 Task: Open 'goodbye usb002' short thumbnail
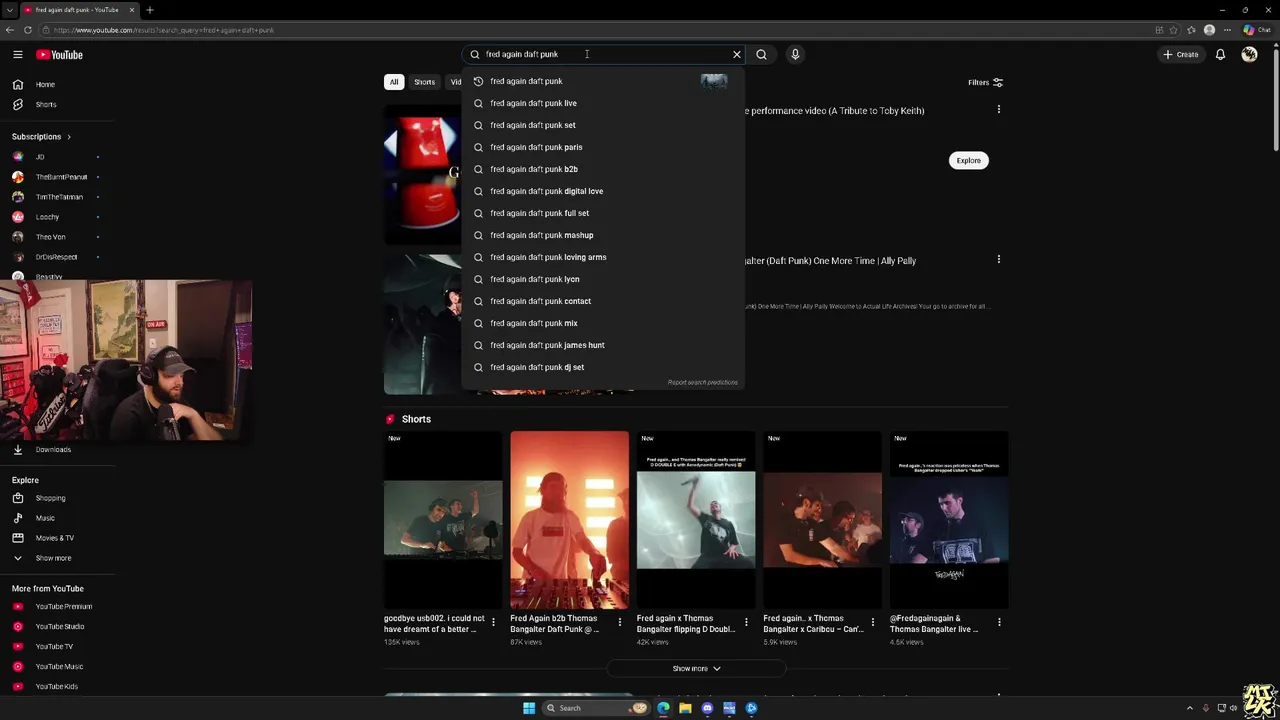tap(443, 520)
